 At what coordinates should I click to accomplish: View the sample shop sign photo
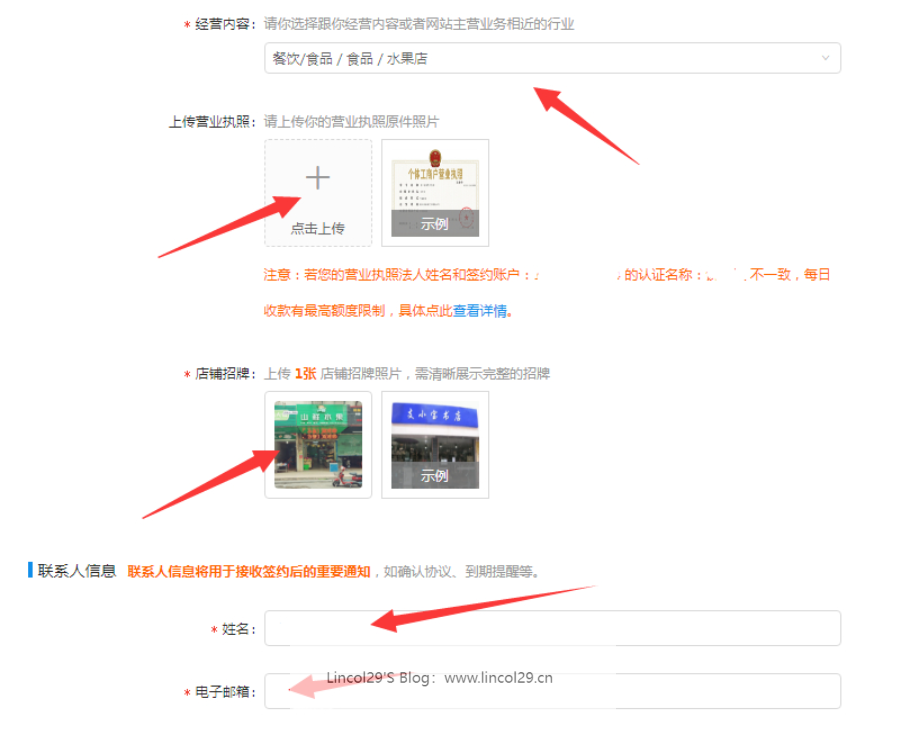pos(435,432)
